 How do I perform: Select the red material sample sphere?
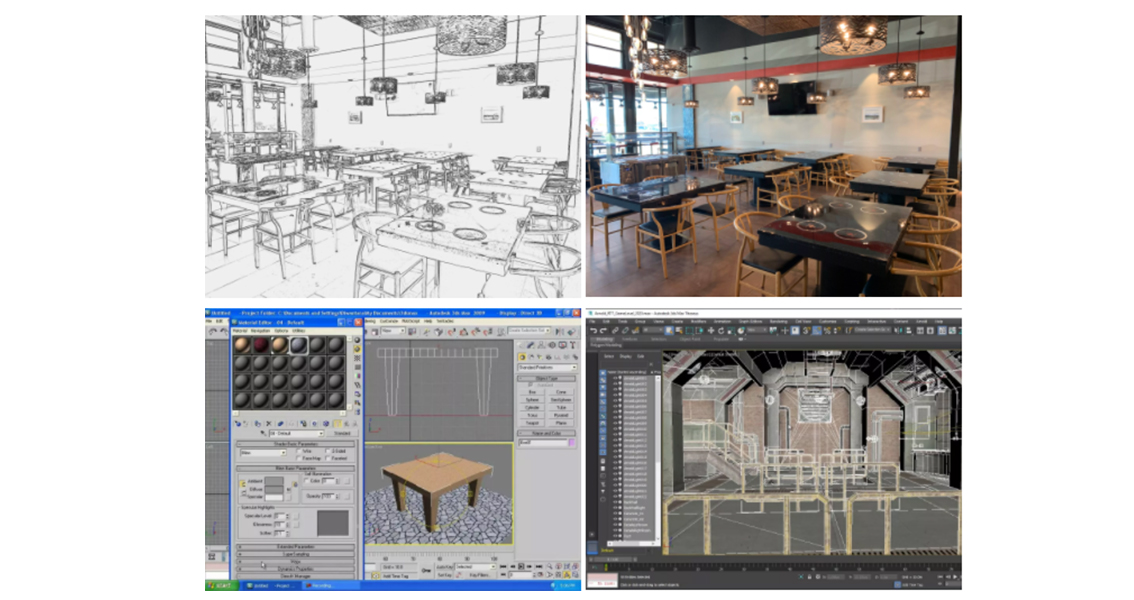coord(260,345)
